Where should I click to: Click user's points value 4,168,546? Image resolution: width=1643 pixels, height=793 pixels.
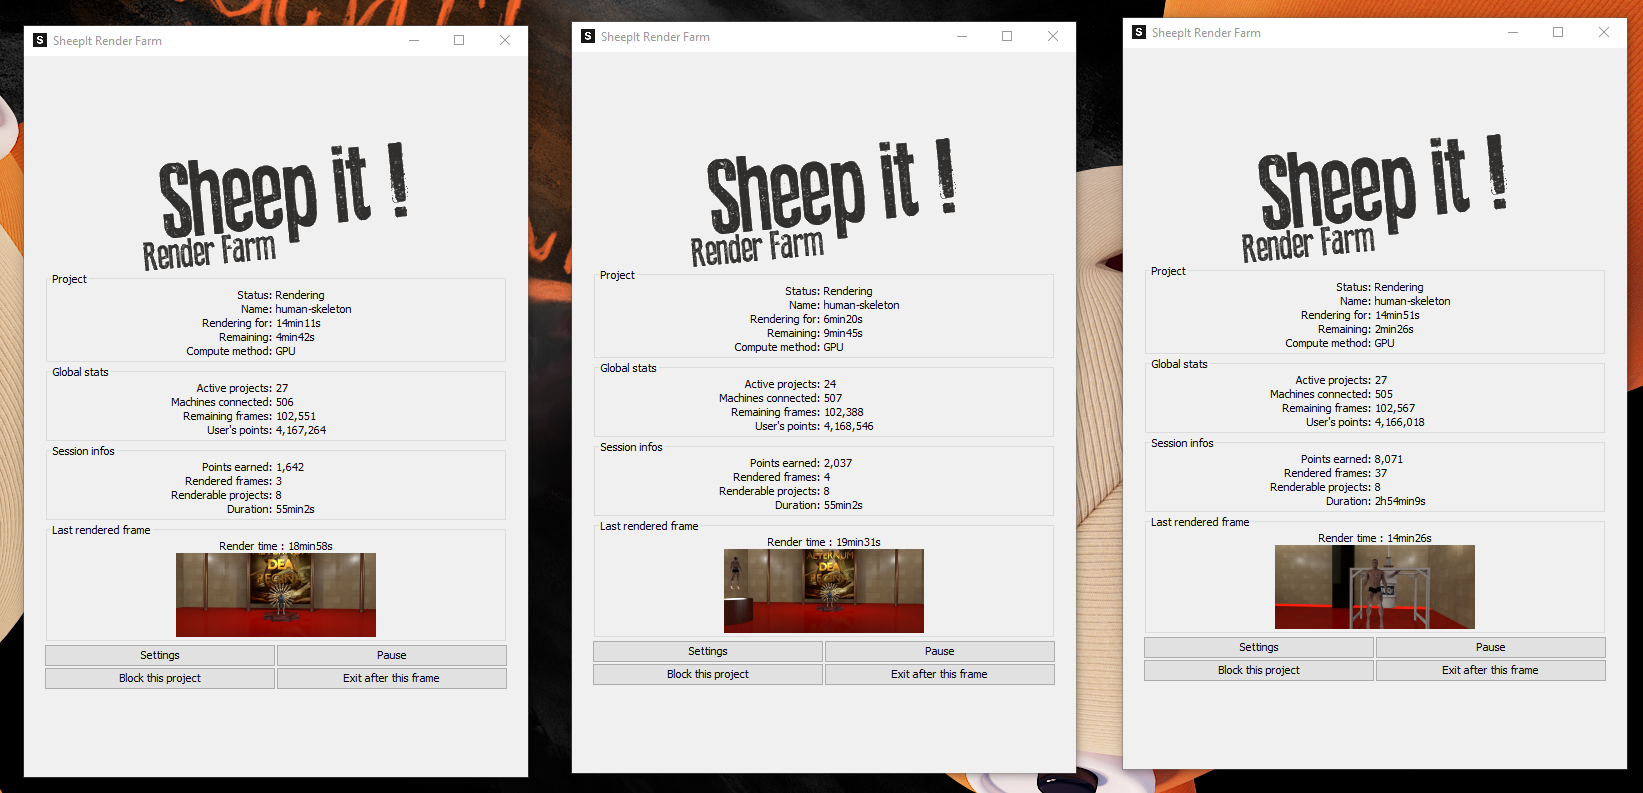849,426
